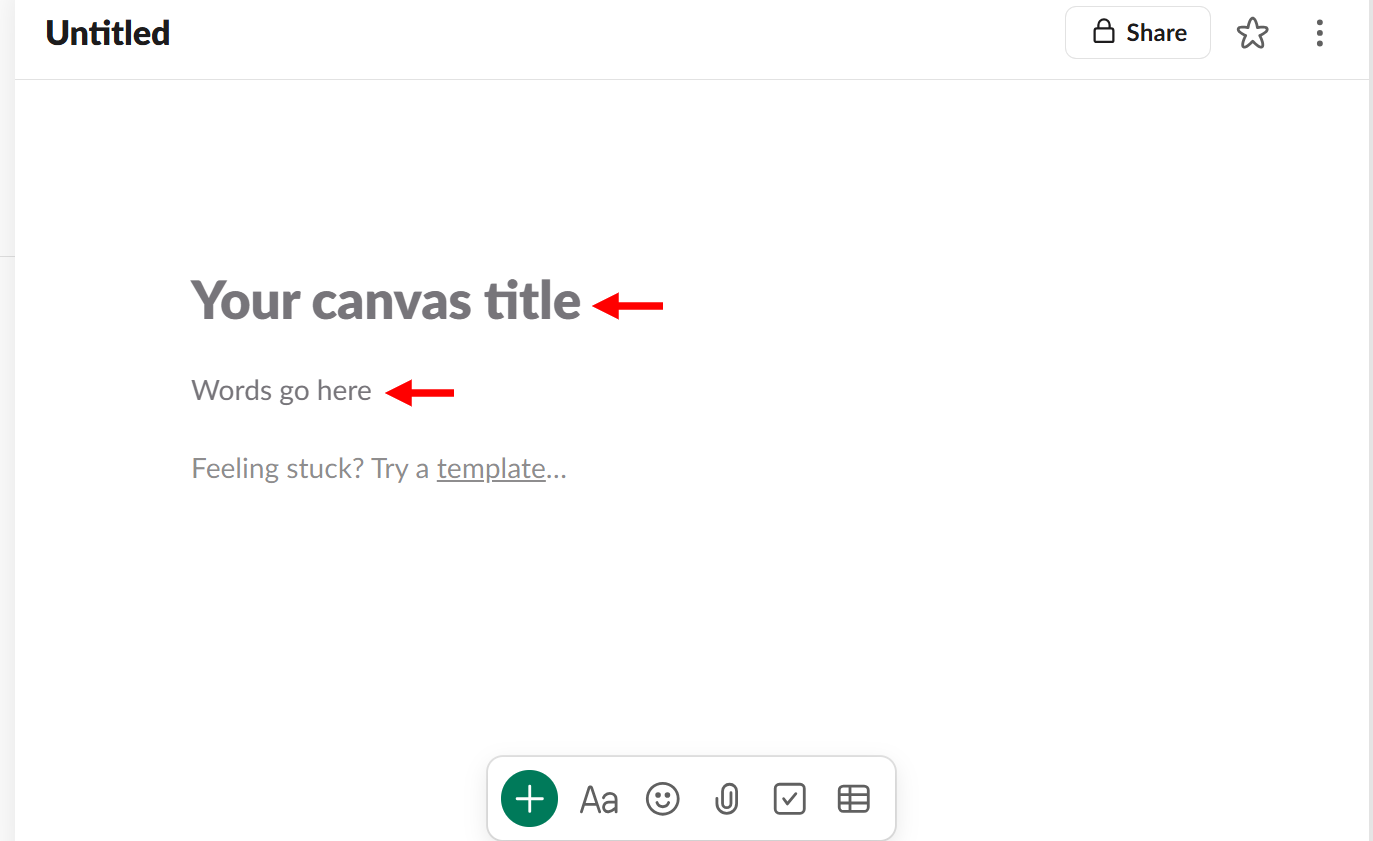Click the lock icon inside the Share button
The height and width of the screenshot is (841, 1373).
(x=1103, y=32)
